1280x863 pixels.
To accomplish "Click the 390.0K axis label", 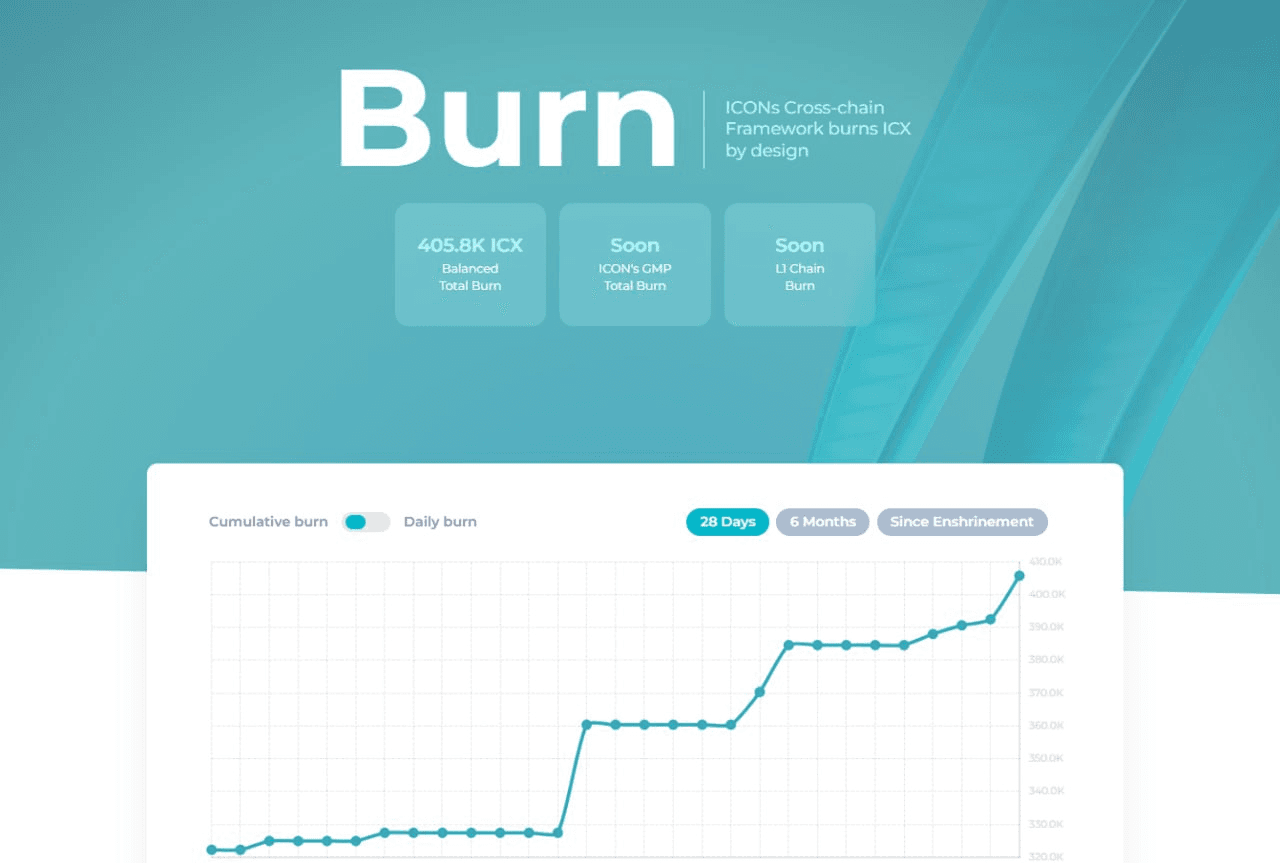I will pyautogui.click(x=1046, y=627).
